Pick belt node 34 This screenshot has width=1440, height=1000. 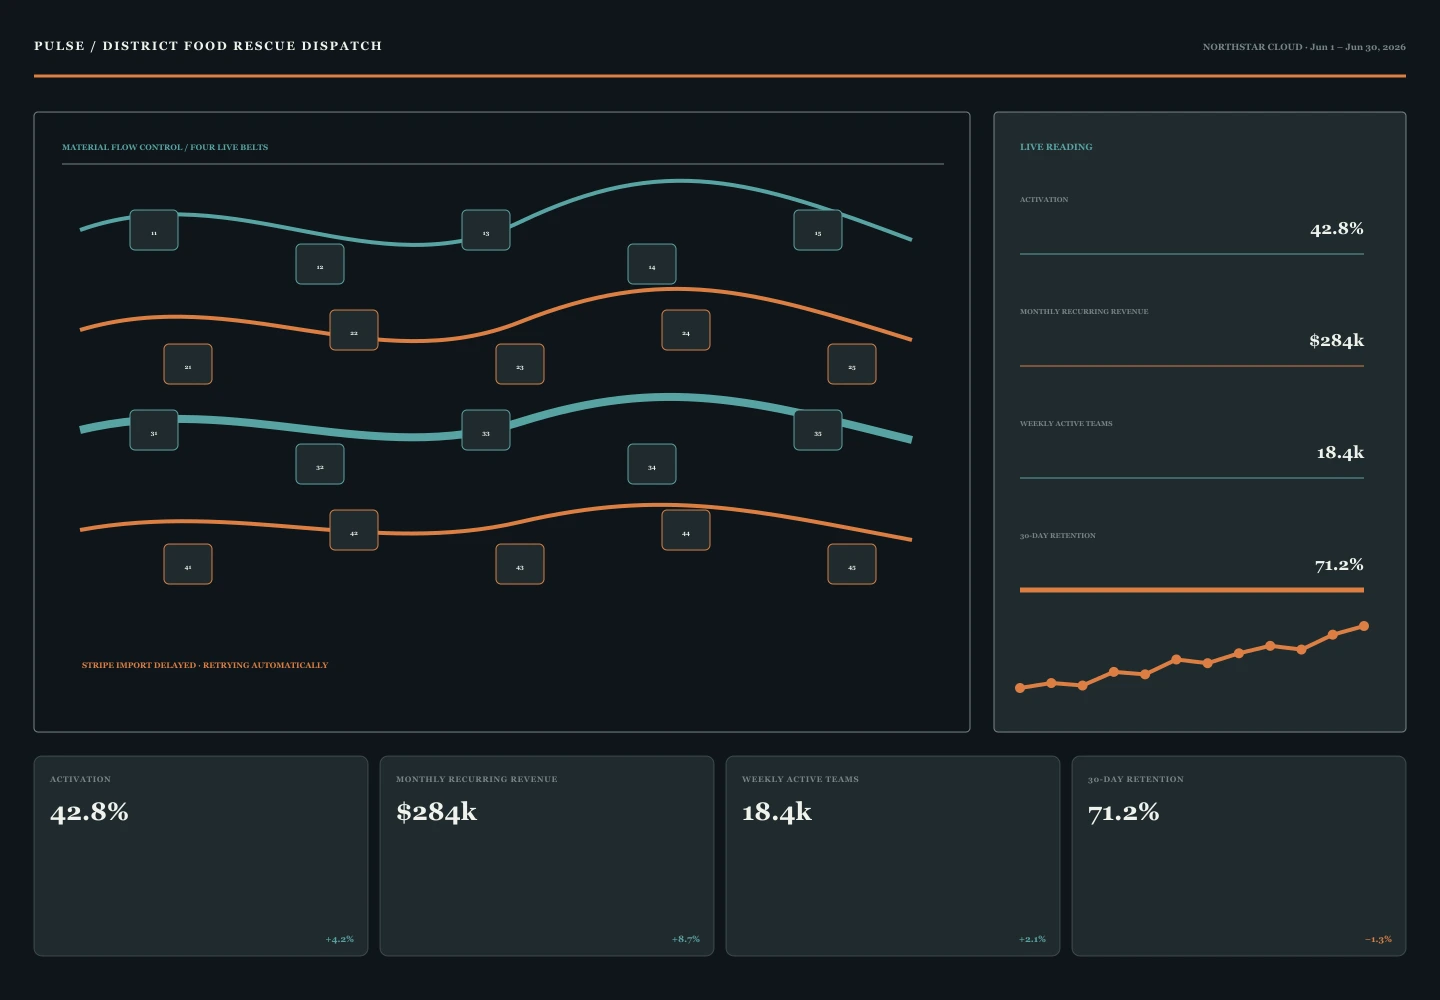(x=652, y=464)
